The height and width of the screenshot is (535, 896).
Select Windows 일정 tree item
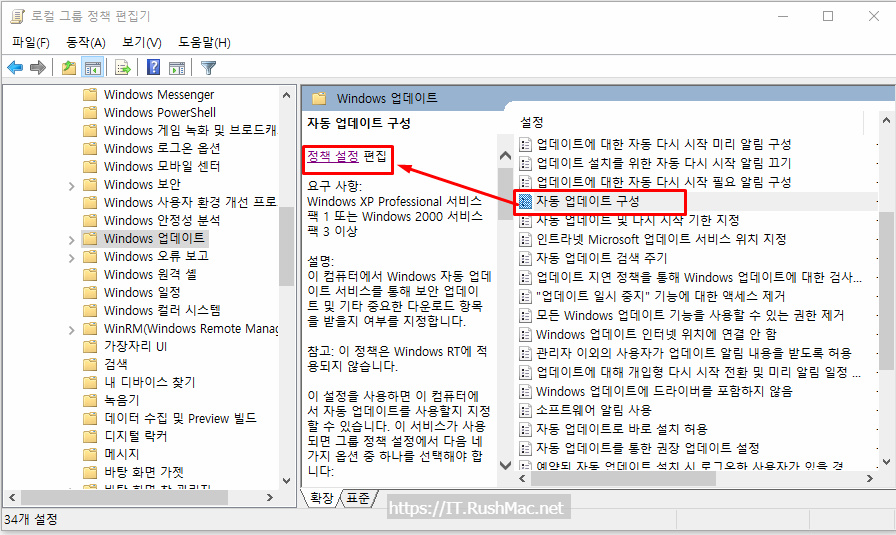(x=142, y=293)
